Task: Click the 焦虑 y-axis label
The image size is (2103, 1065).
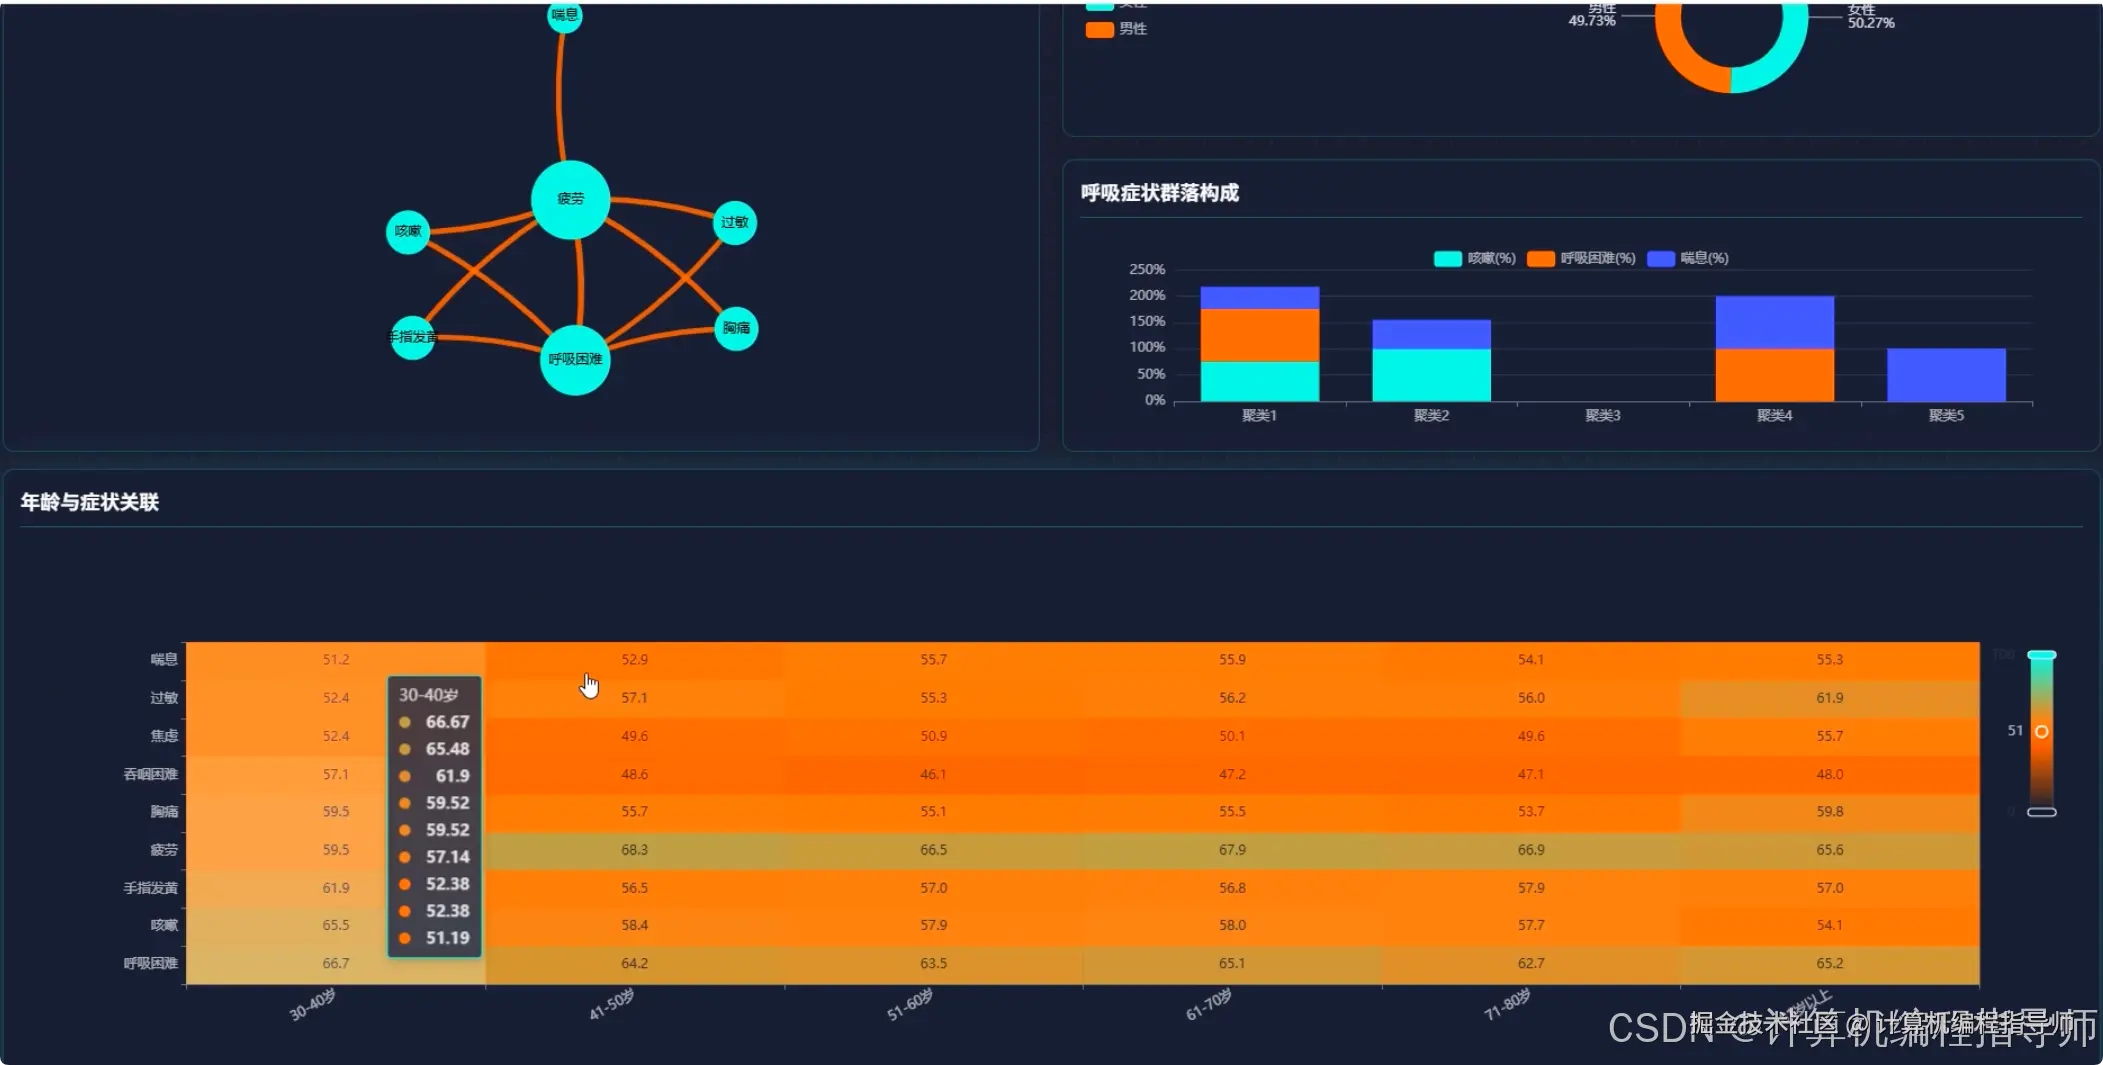Action: (164, 736)
